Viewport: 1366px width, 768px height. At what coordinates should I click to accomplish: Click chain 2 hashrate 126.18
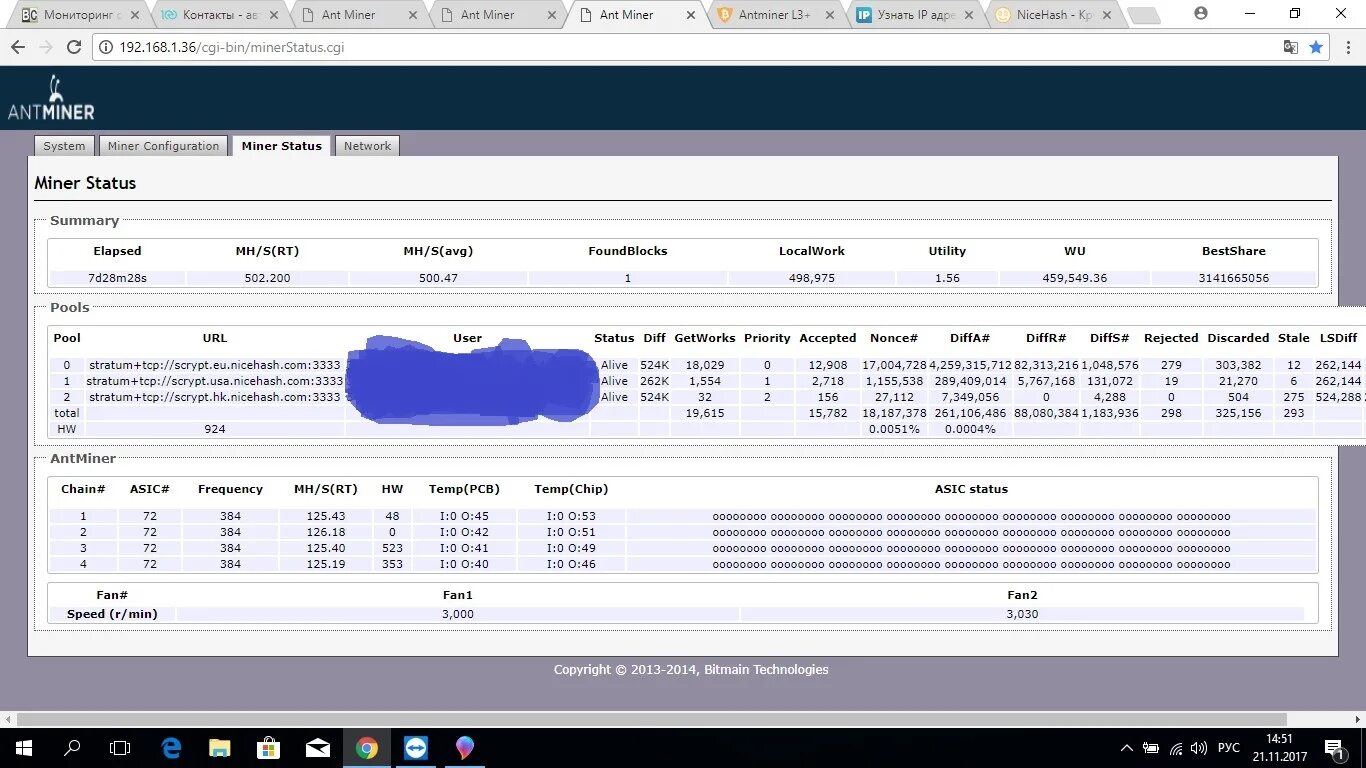point(326,532)
